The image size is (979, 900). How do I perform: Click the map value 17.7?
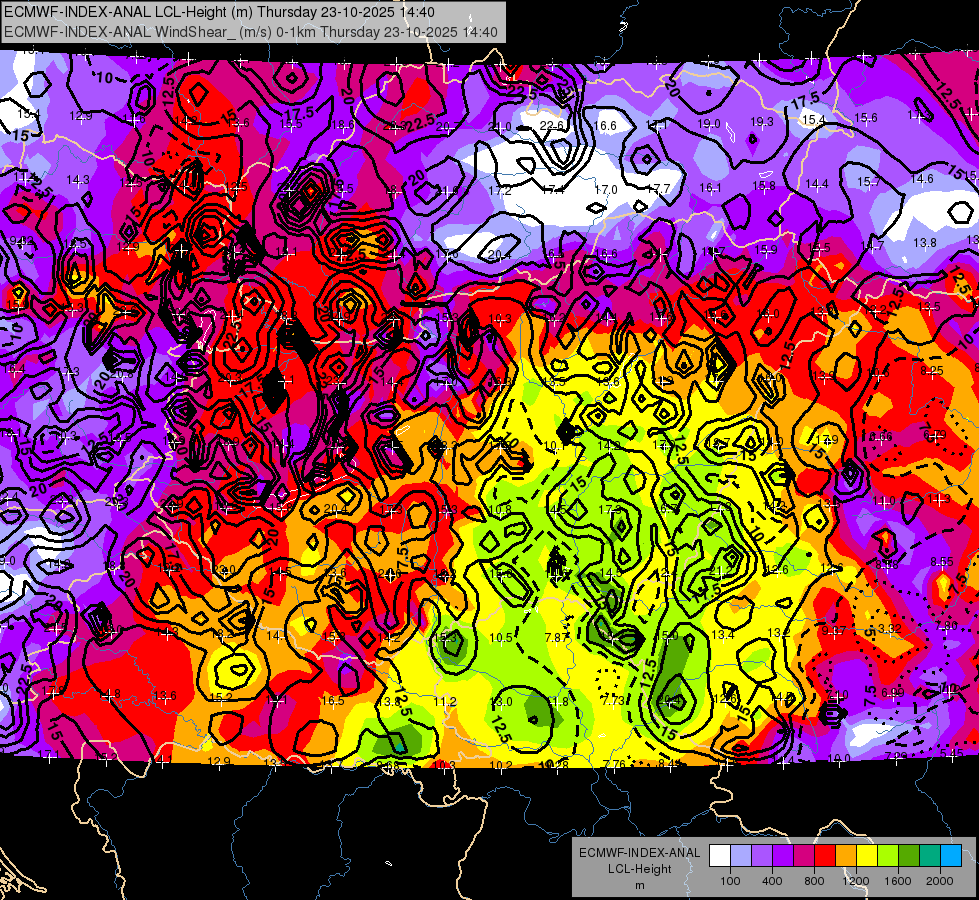coord(658,189)
